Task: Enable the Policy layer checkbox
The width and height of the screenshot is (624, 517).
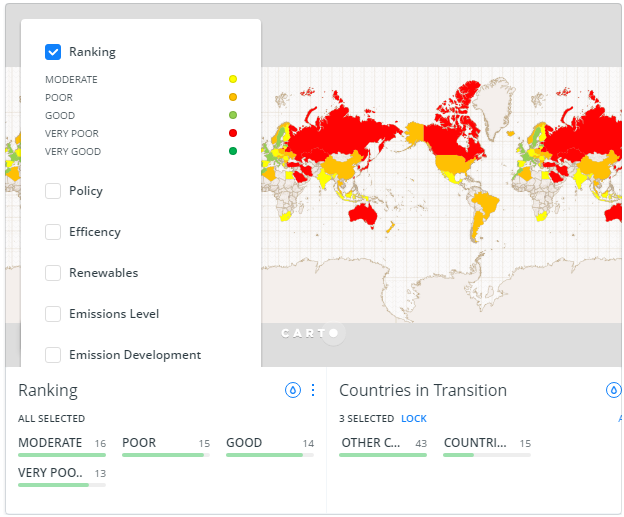Action: 53,191
